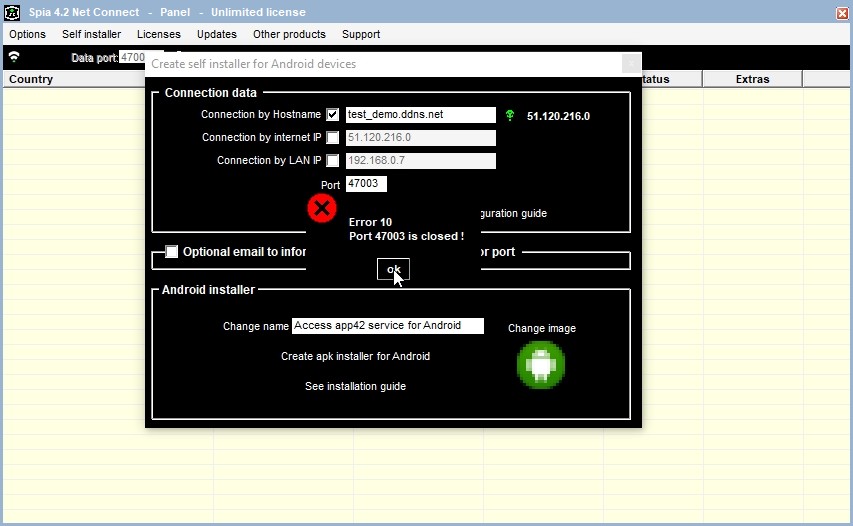This screenshot has width=853, height=526.
Task: Open the Support menu
Action: [x=361, y=34]
